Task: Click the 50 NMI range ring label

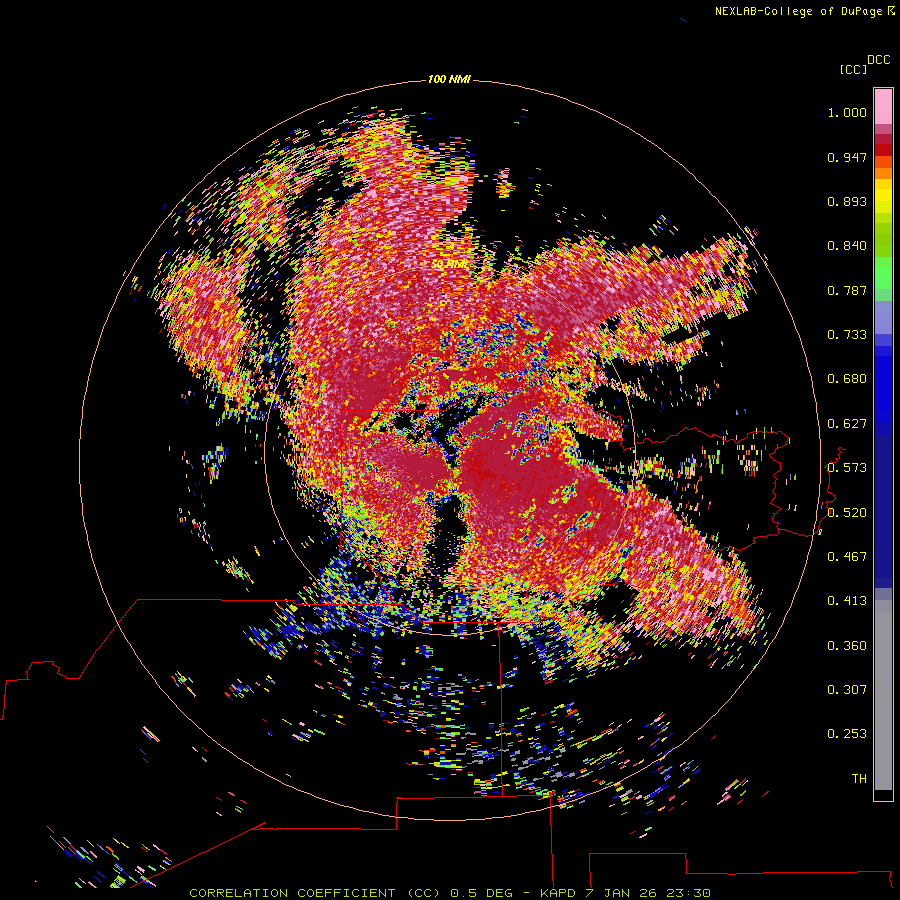Action: (x=449, y=264)
